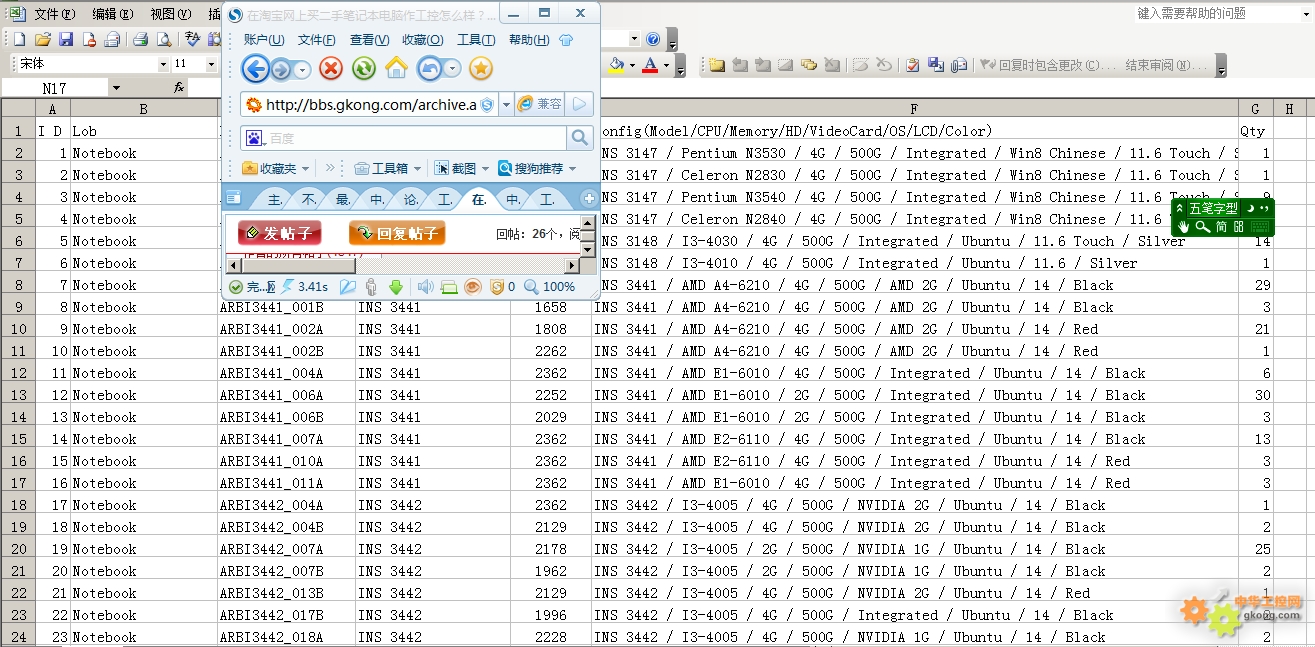The height and width of the screenshot is (647, 1315).
Task: Expand the font size 11 dropdown
Action: [x=211, y=64]
